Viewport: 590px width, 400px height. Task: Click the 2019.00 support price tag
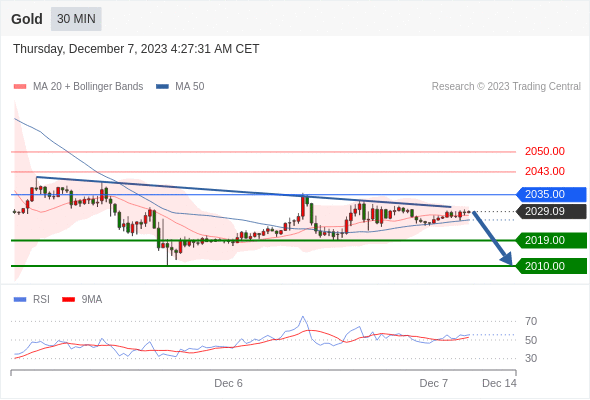click(x=551, y=240)
